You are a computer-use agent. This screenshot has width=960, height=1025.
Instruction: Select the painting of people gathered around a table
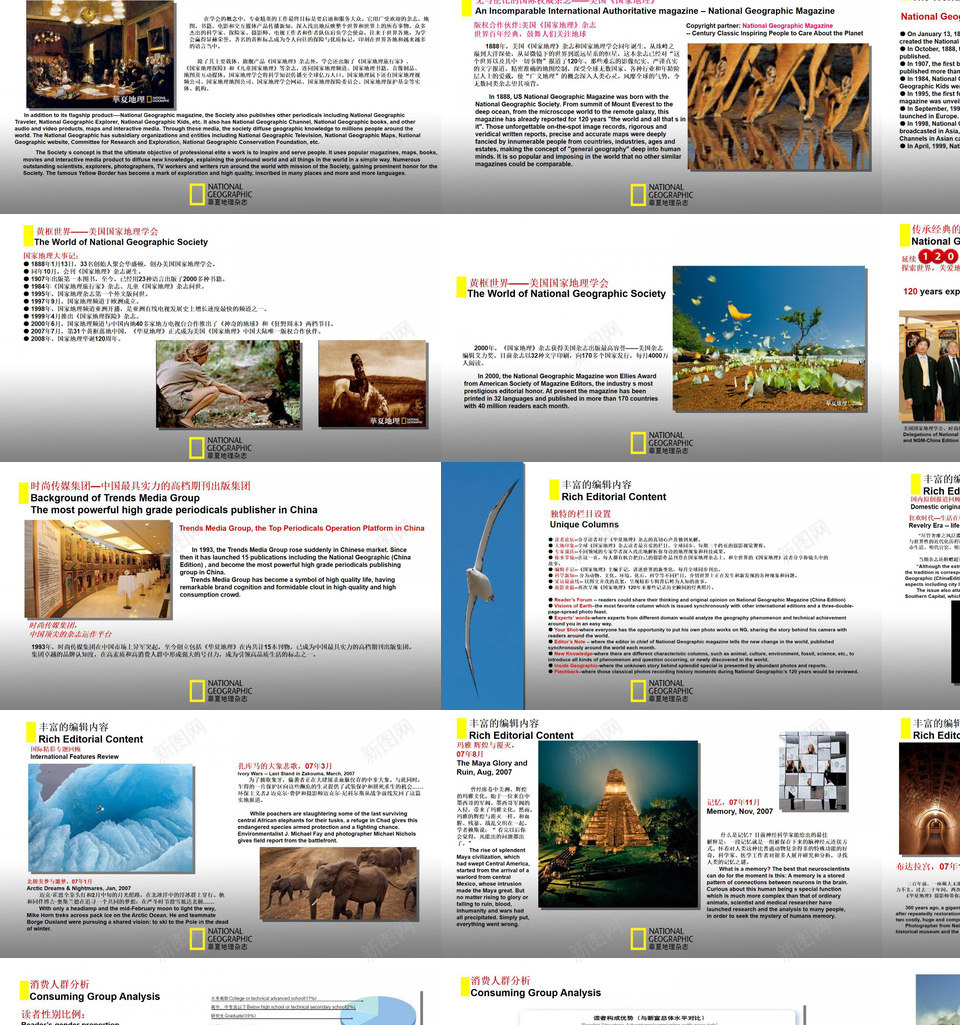coord(101,54)
